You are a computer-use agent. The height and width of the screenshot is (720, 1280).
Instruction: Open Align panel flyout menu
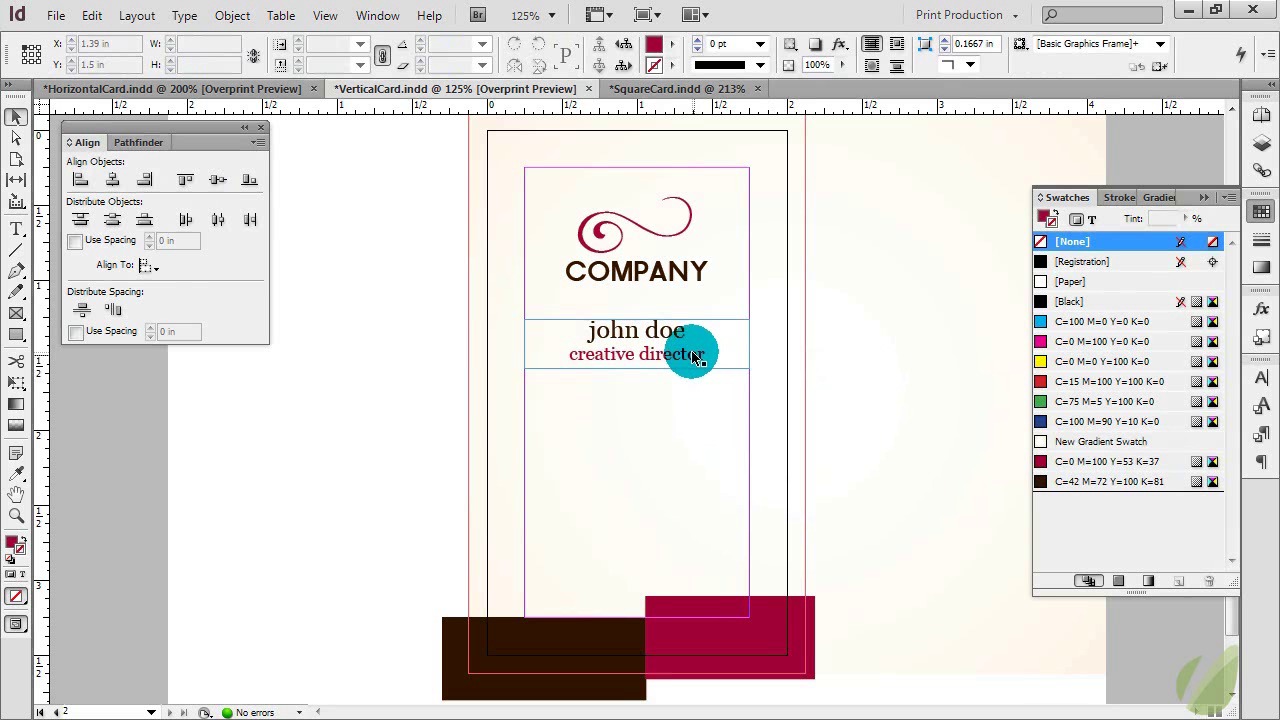pyautogui.click(x=259, y=143)
